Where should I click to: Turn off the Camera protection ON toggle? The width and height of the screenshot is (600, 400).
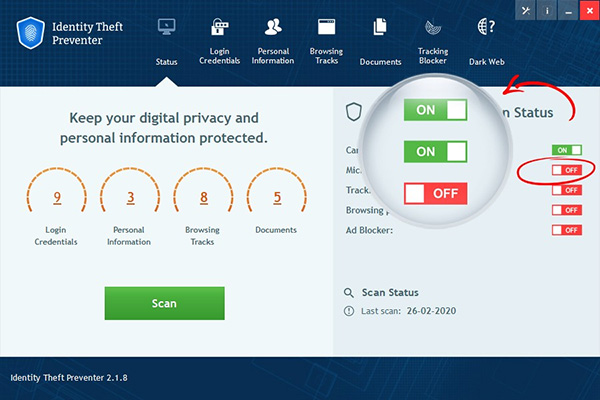tap(567, 150)
